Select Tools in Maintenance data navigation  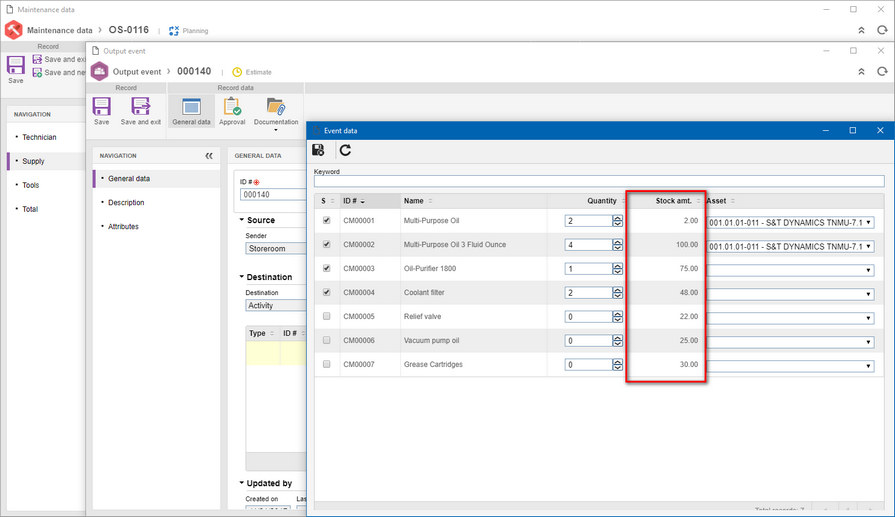[x=31, y=185]
